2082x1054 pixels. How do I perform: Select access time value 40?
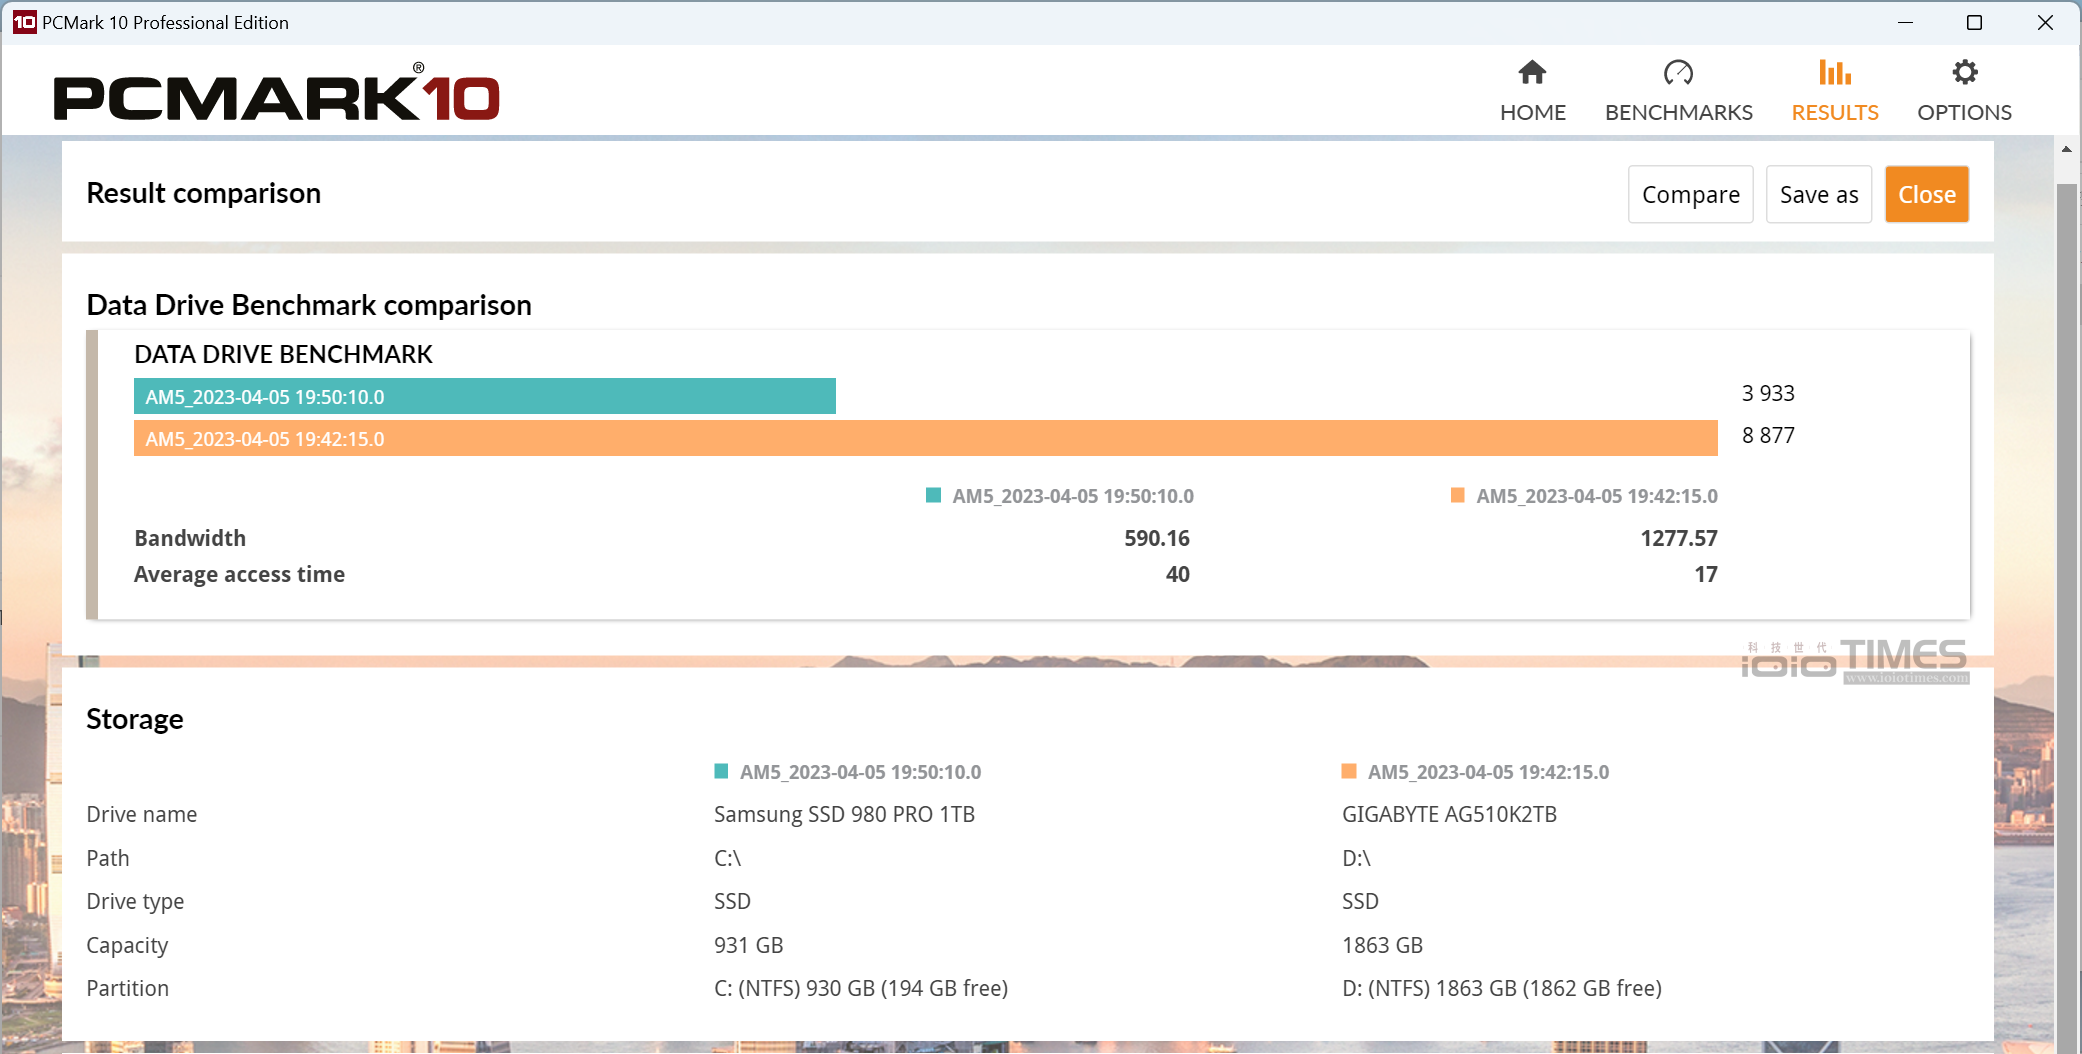tap(1177, 574)
